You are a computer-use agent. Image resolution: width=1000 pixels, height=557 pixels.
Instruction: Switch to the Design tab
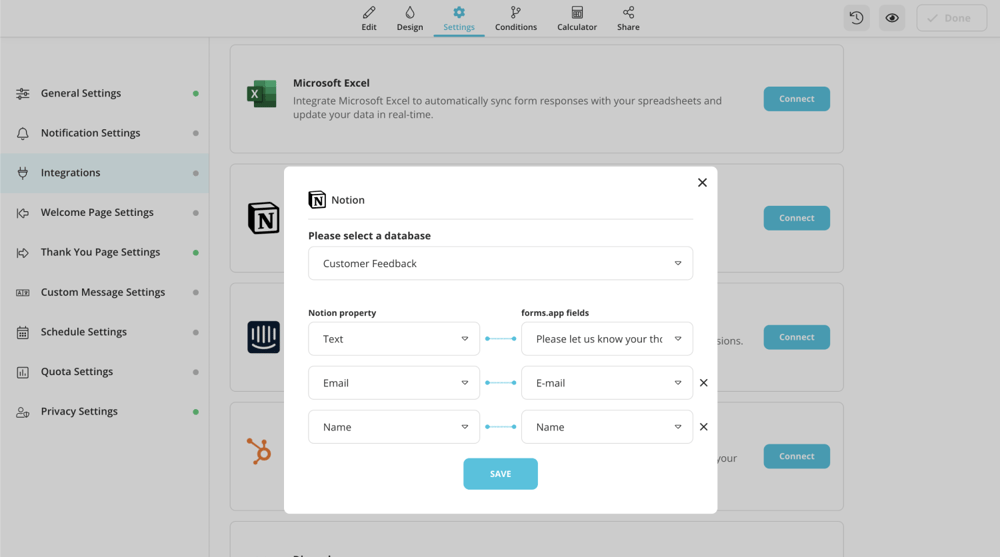tap(410, 18)
